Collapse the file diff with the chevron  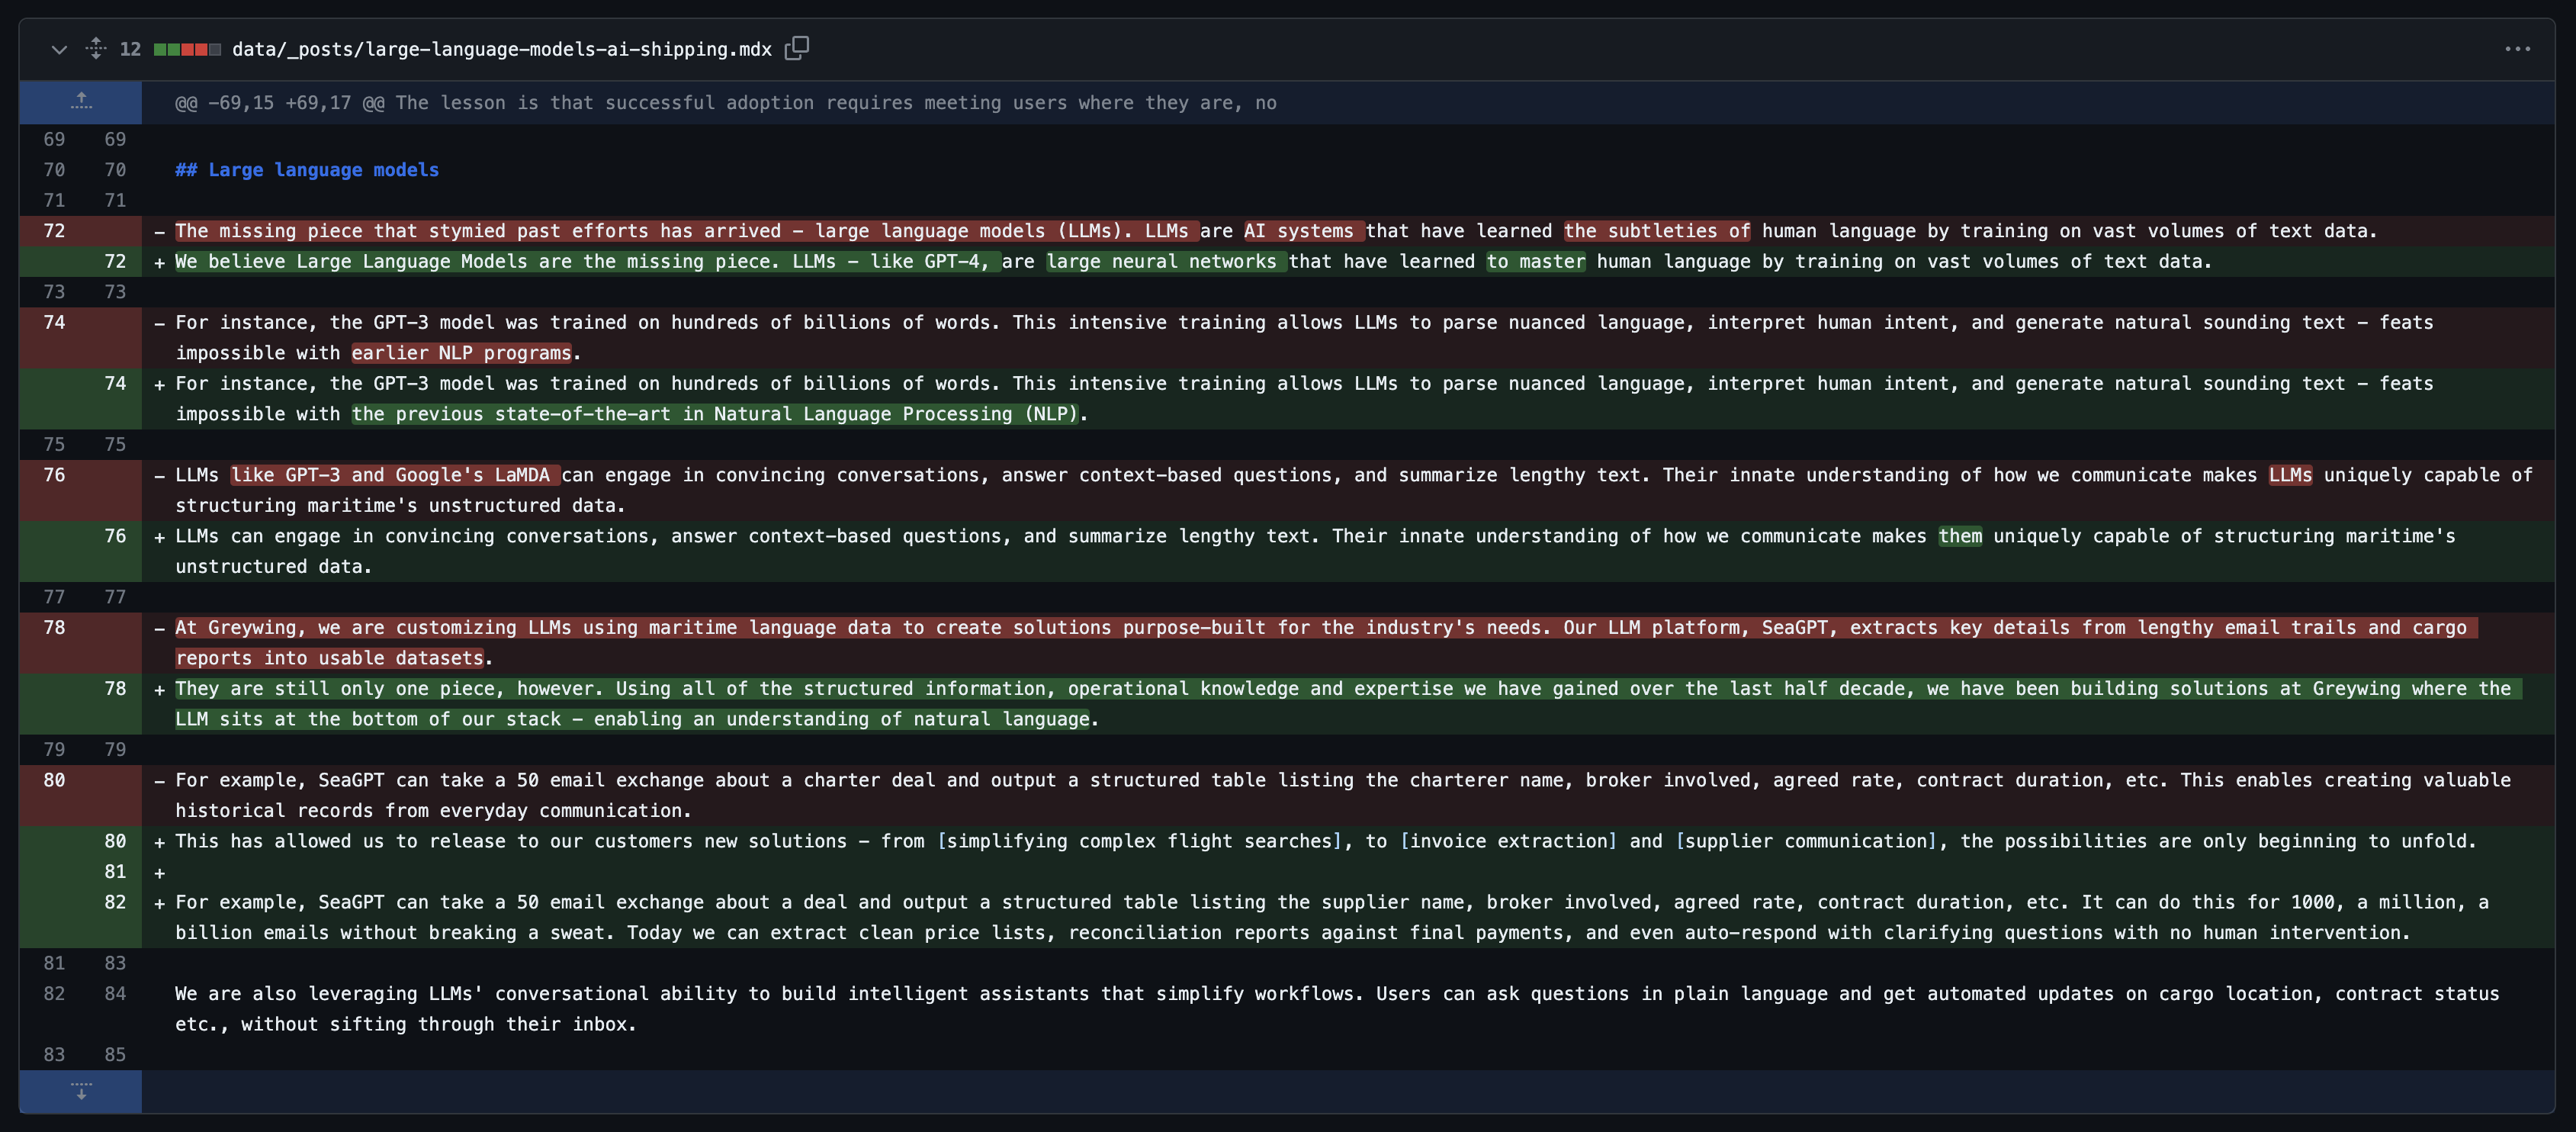(x=59, y=49)
